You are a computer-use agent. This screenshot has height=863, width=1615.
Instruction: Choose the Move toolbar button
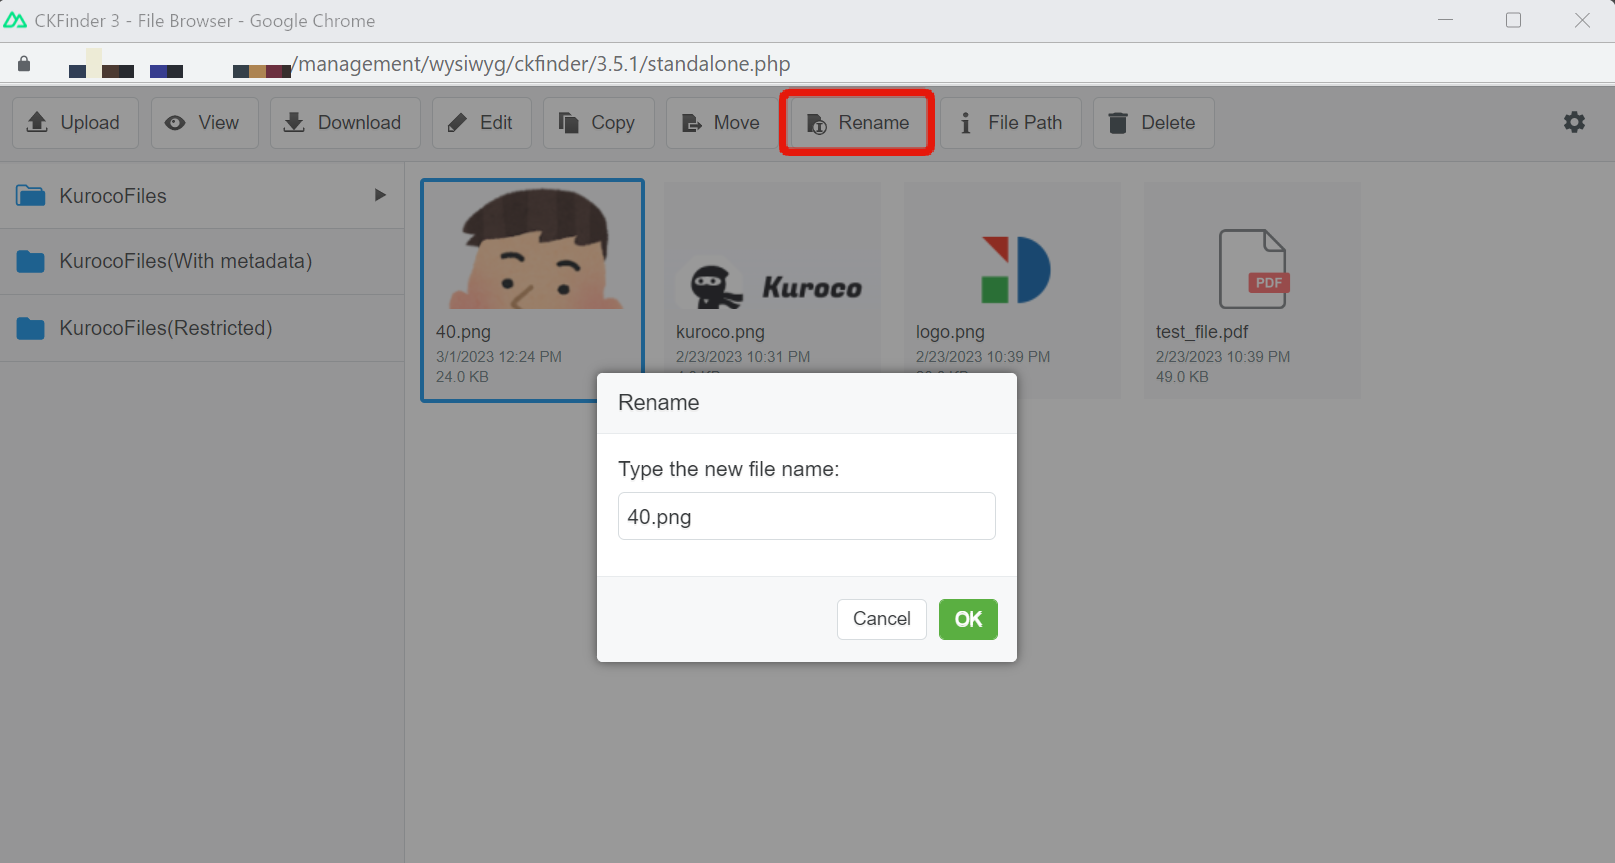pos(722,123)
